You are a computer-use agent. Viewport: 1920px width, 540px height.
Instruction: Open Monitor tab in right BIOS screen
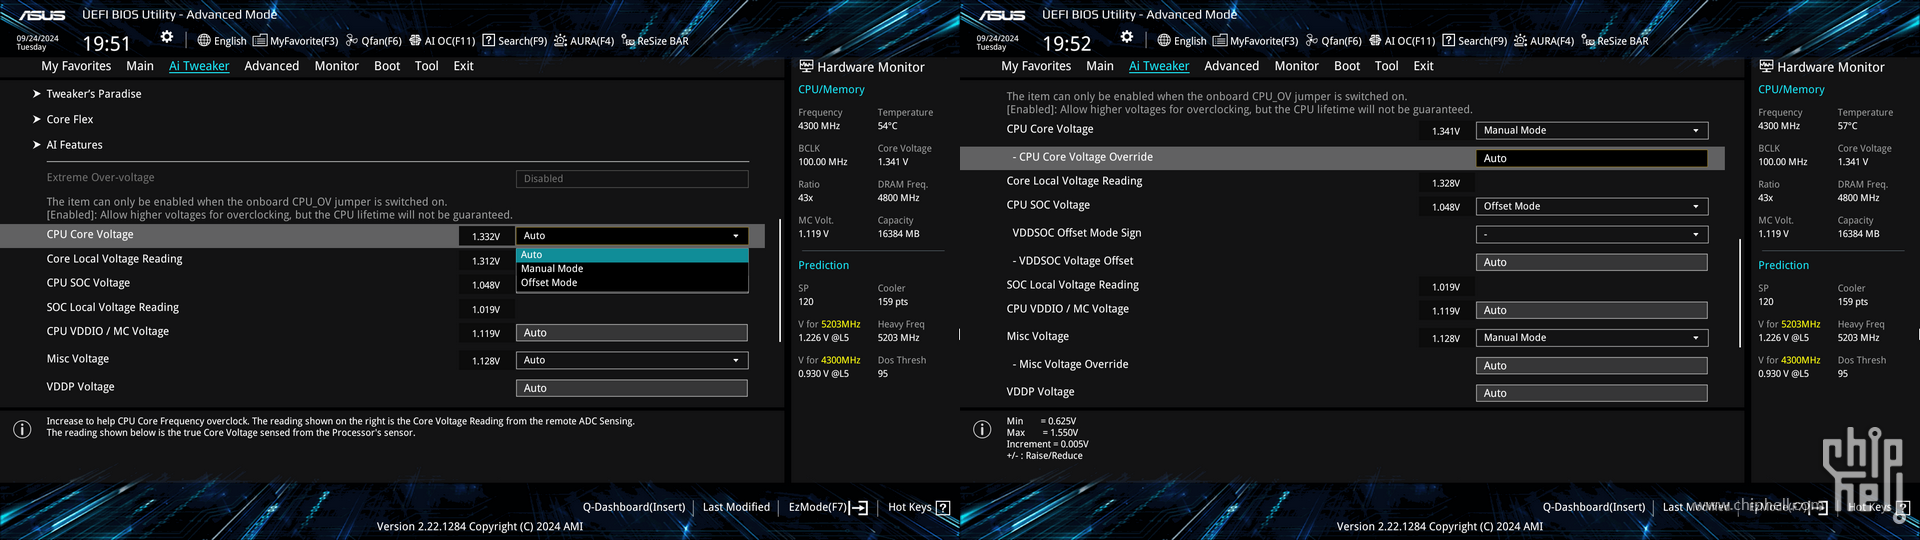(1296, 66)
